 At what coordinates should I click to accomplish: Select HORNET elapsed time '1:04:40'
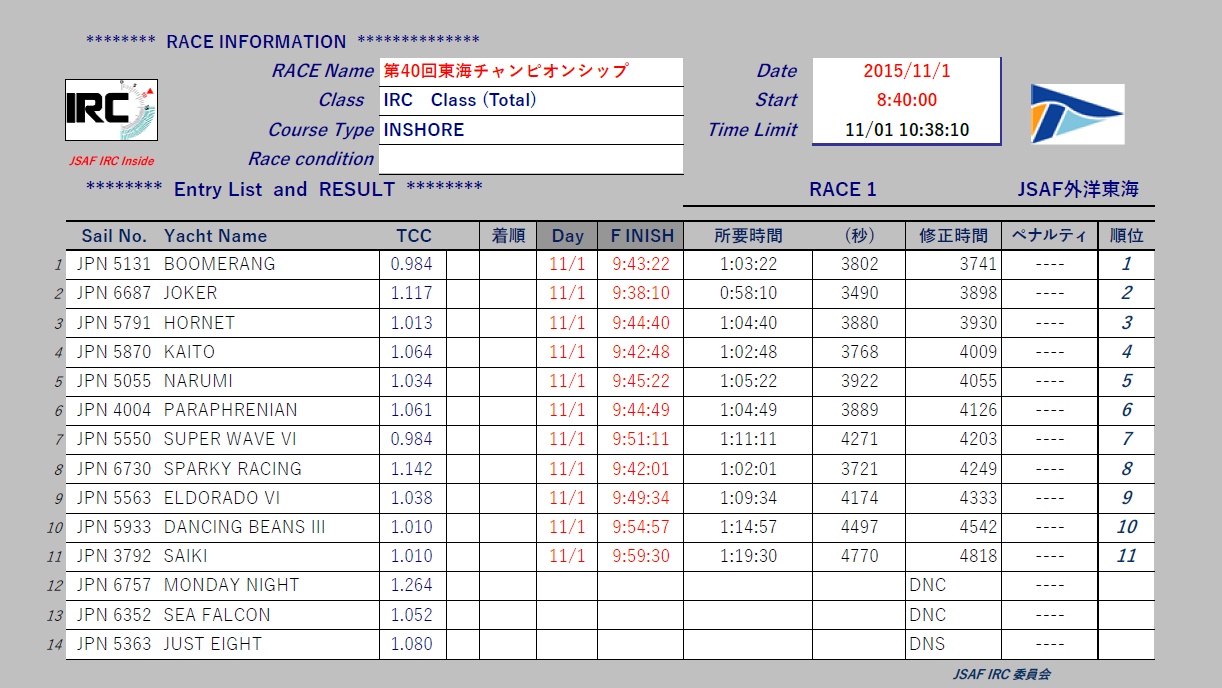[748, 323]
